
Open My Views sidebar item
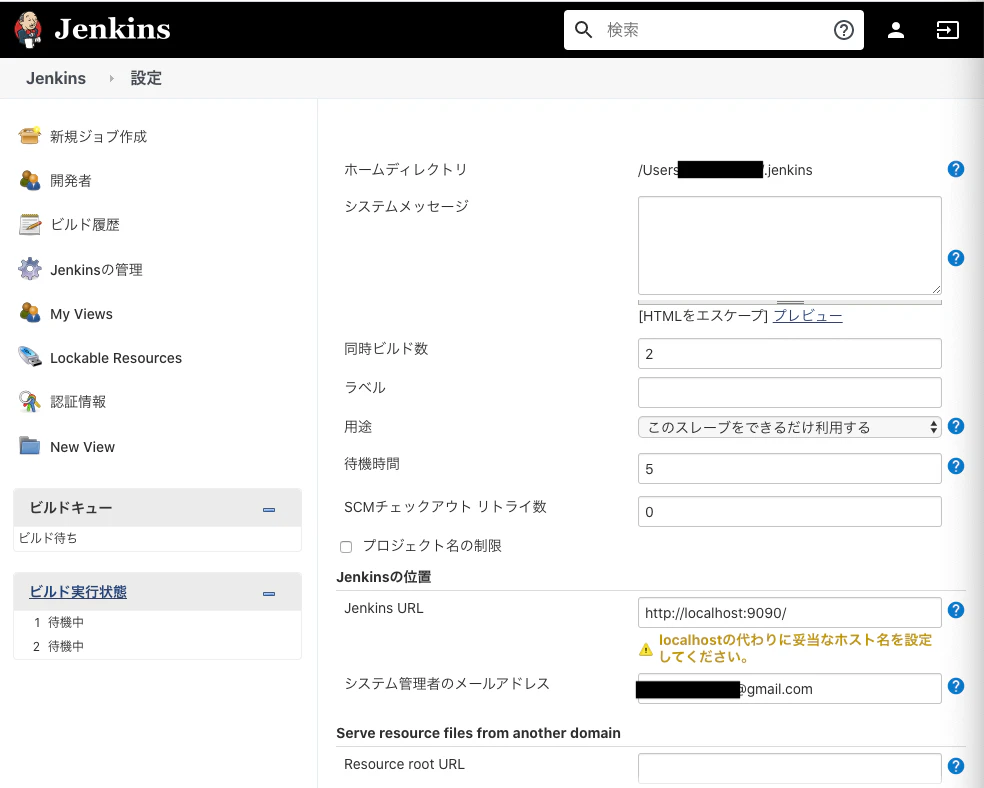(82, 314)
